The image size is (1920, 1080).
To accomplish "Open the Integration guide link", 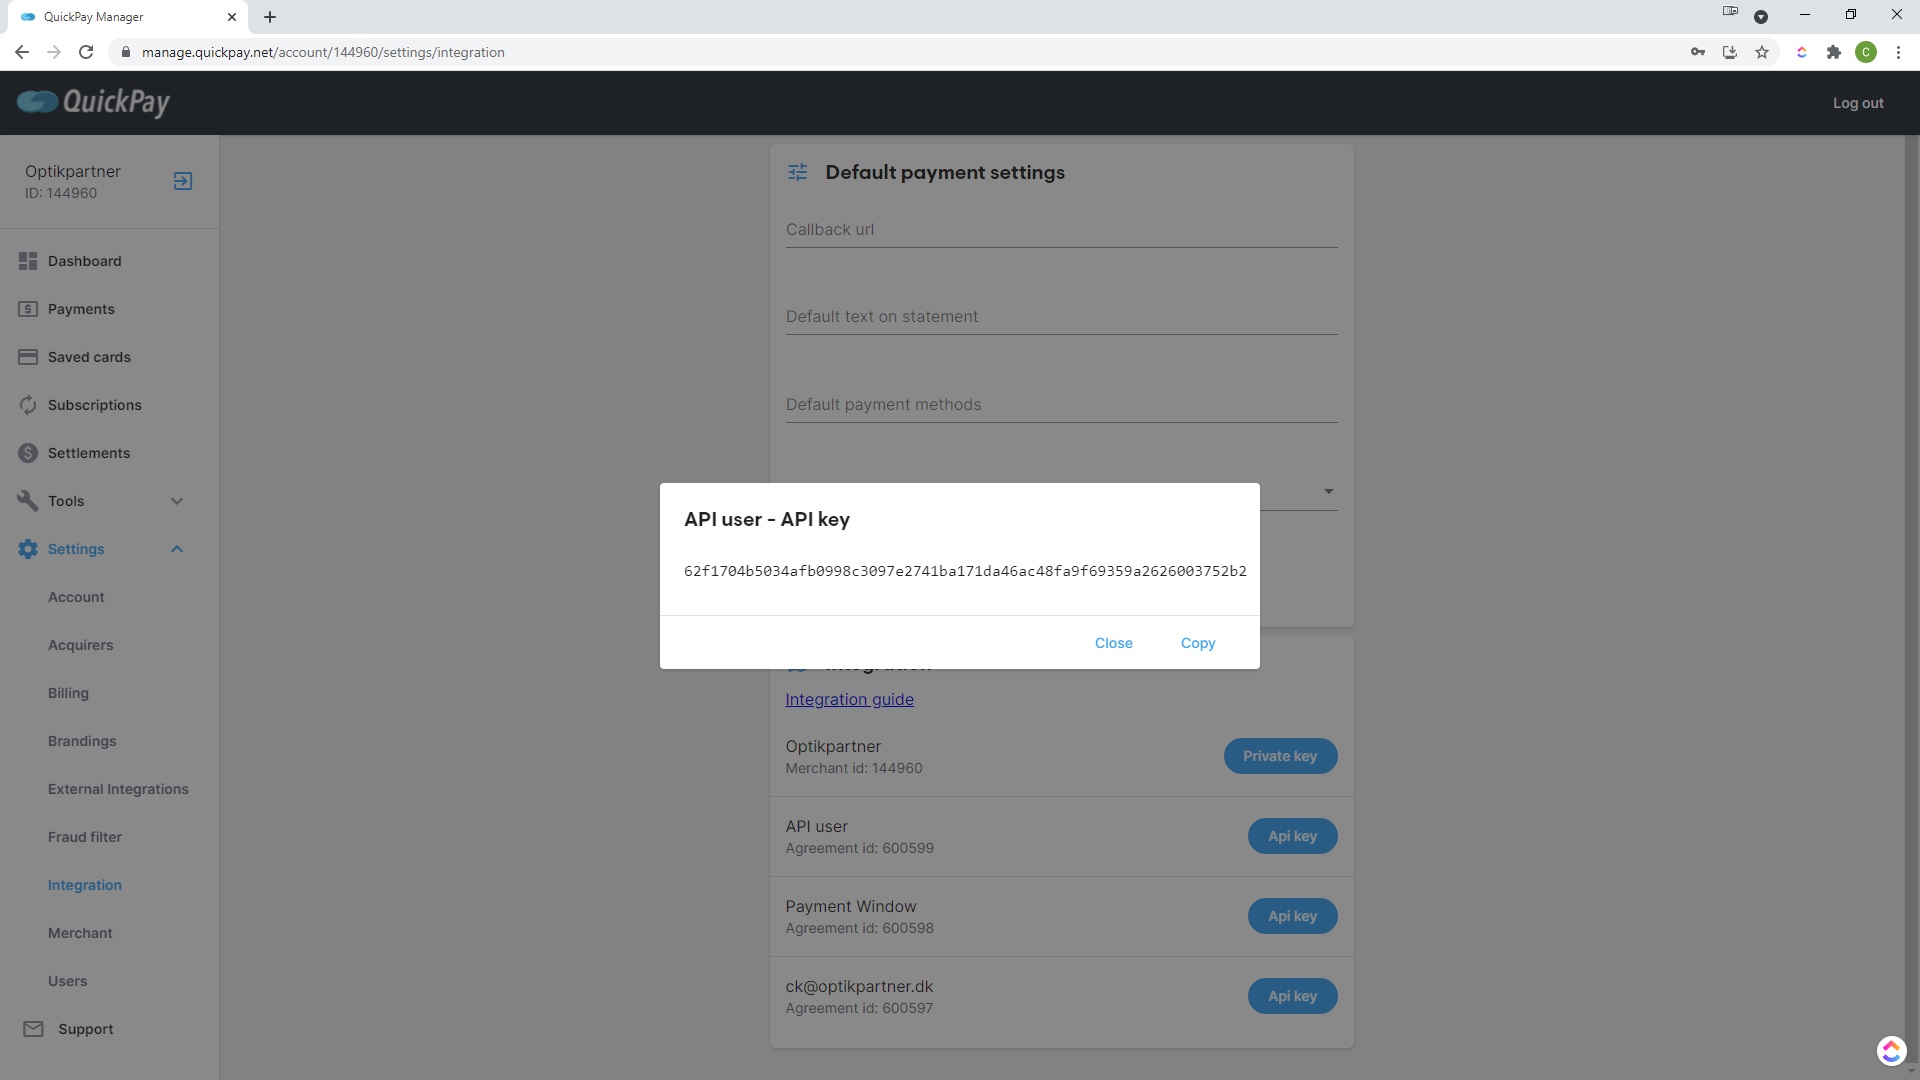I will tap(849, 699).
